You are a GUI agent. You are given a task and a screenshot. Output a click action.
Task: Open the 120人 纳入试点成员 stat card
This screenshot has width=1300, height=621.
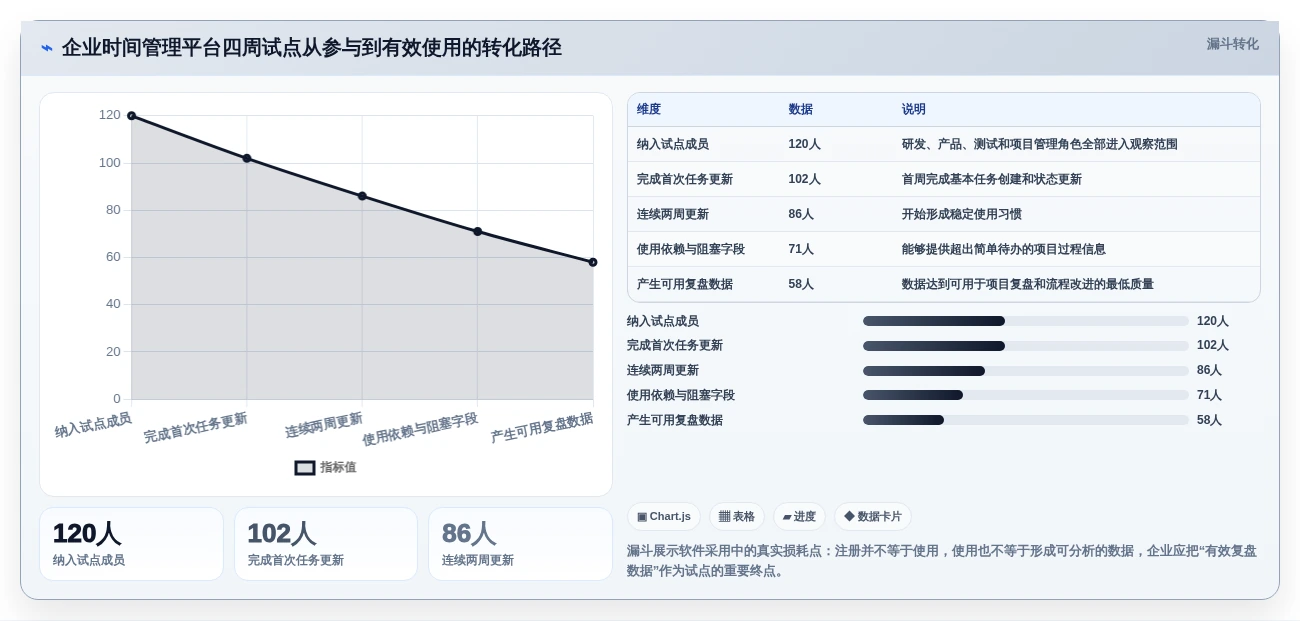131,544
